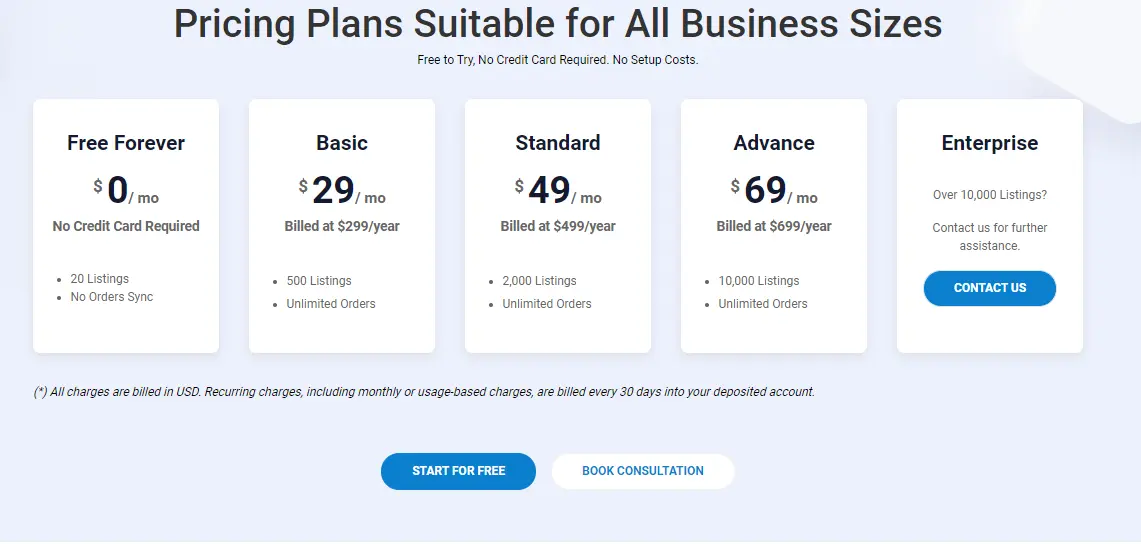Click the 'Billed at $499/year' text
The height and width of the screenshot is (544, 1141).
(x=558, y=226)
